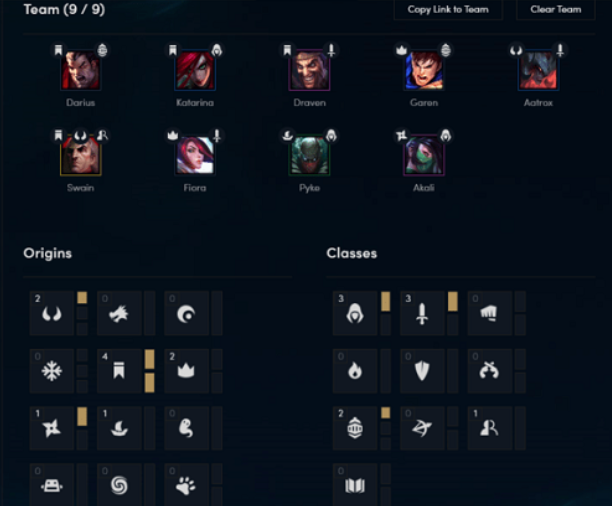Click the Noble crown origin icon
Screen dimensions: 612x506
pos(186,371)
